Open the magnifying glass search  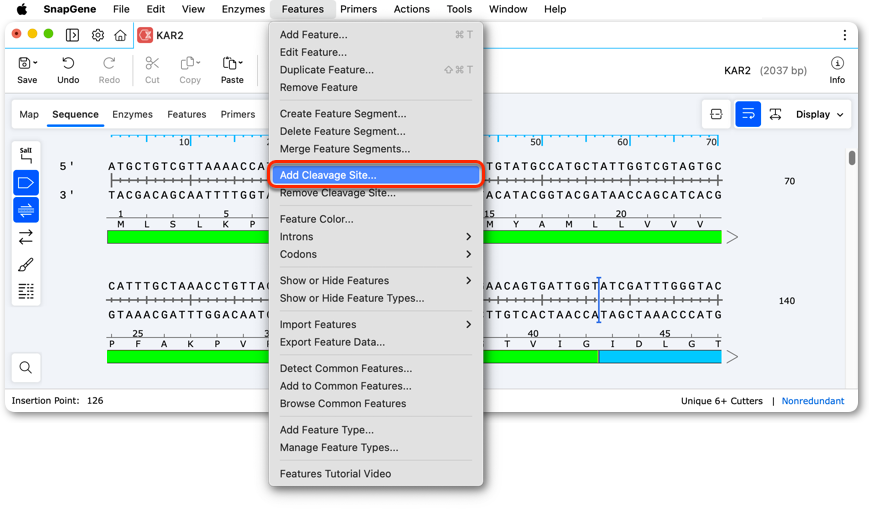[25, 368]
